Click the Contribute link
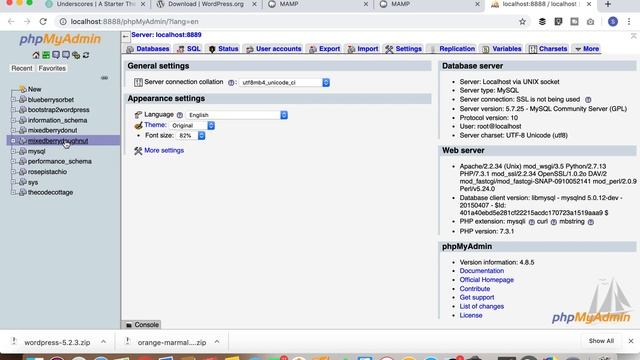 pos(475,289)
